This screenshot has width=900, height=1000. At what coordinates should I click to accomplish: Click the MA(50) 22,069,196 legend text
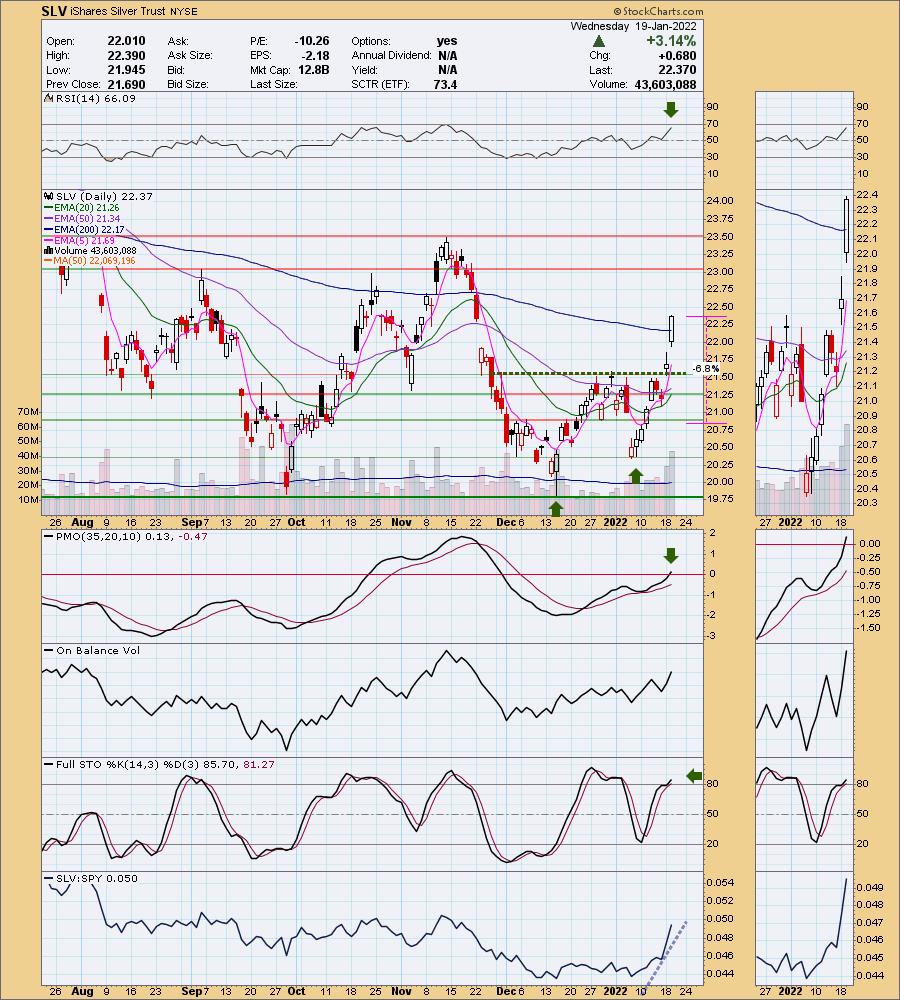pyautogui.click(x=94, y=261)
